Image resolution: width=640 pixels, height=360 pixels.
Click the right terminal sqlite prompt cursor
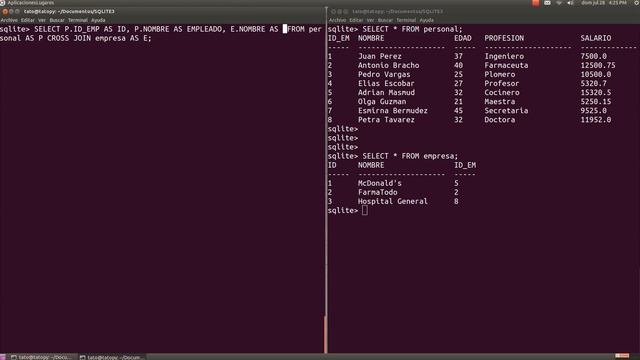pyautogui.click(x=364, y=210)
